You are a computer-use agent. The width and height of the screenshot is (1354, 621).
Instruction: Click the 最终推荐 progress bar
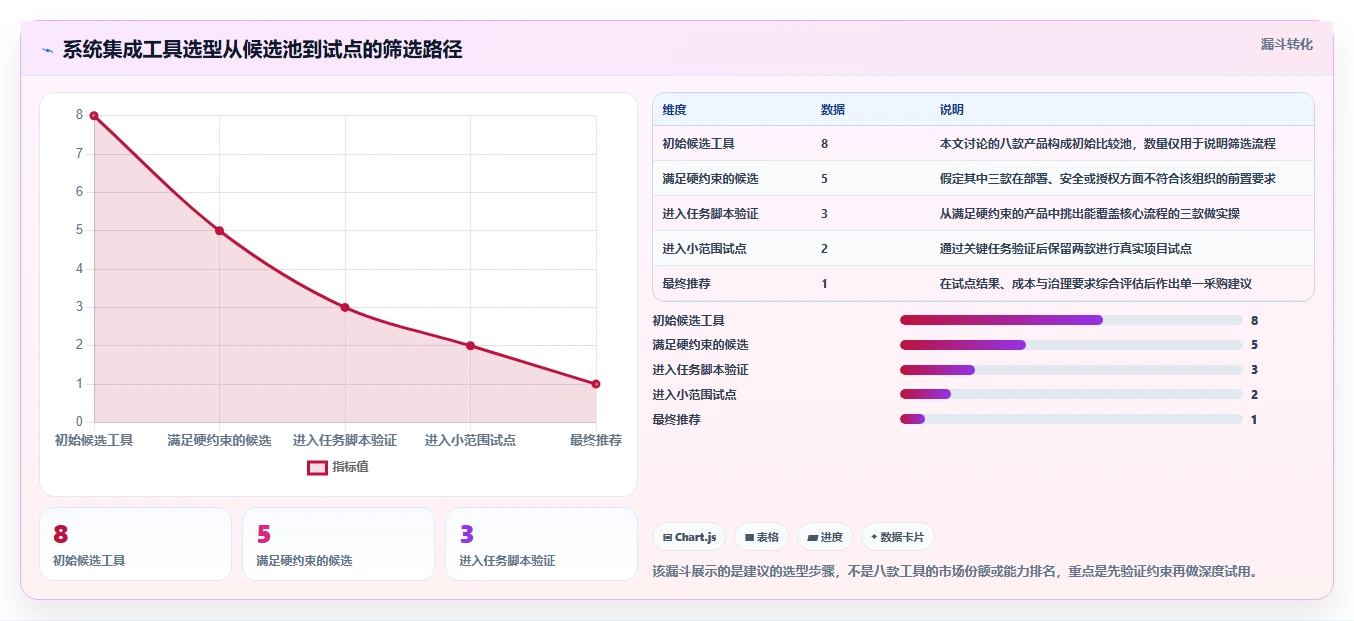tap(1071, 419)
